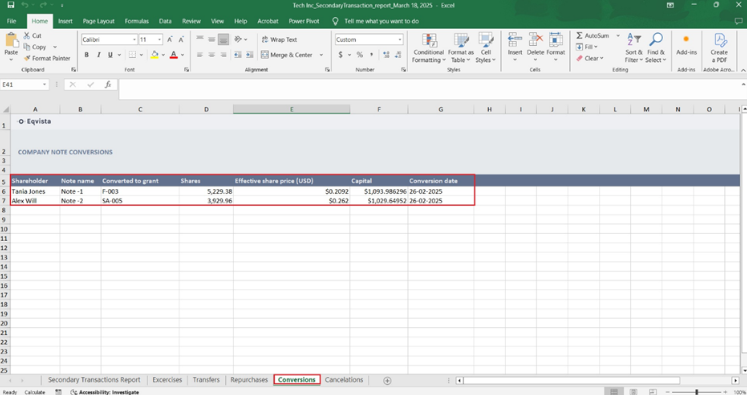Click Accessibility: Investigate in status bar
This screenshot has height=395, width=747.
pyautogui.click(x=105, y=392)
